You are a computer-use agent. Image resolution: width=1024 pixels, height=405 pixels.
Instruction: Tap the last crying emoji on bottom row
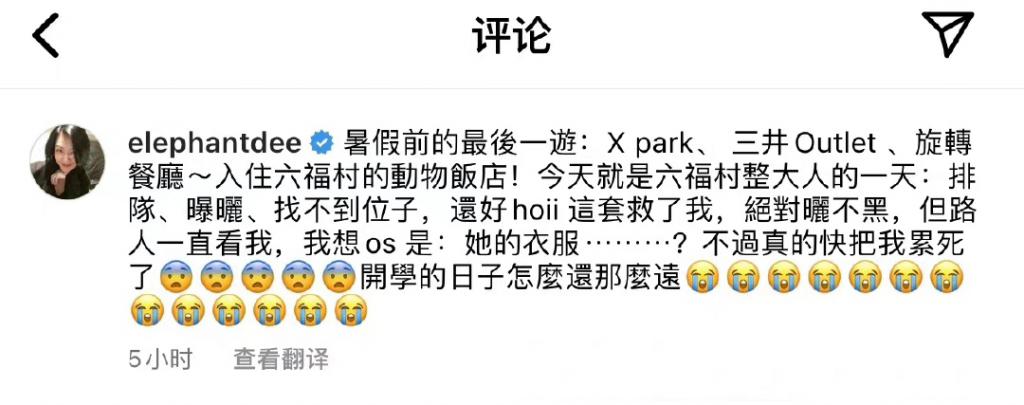351,311
